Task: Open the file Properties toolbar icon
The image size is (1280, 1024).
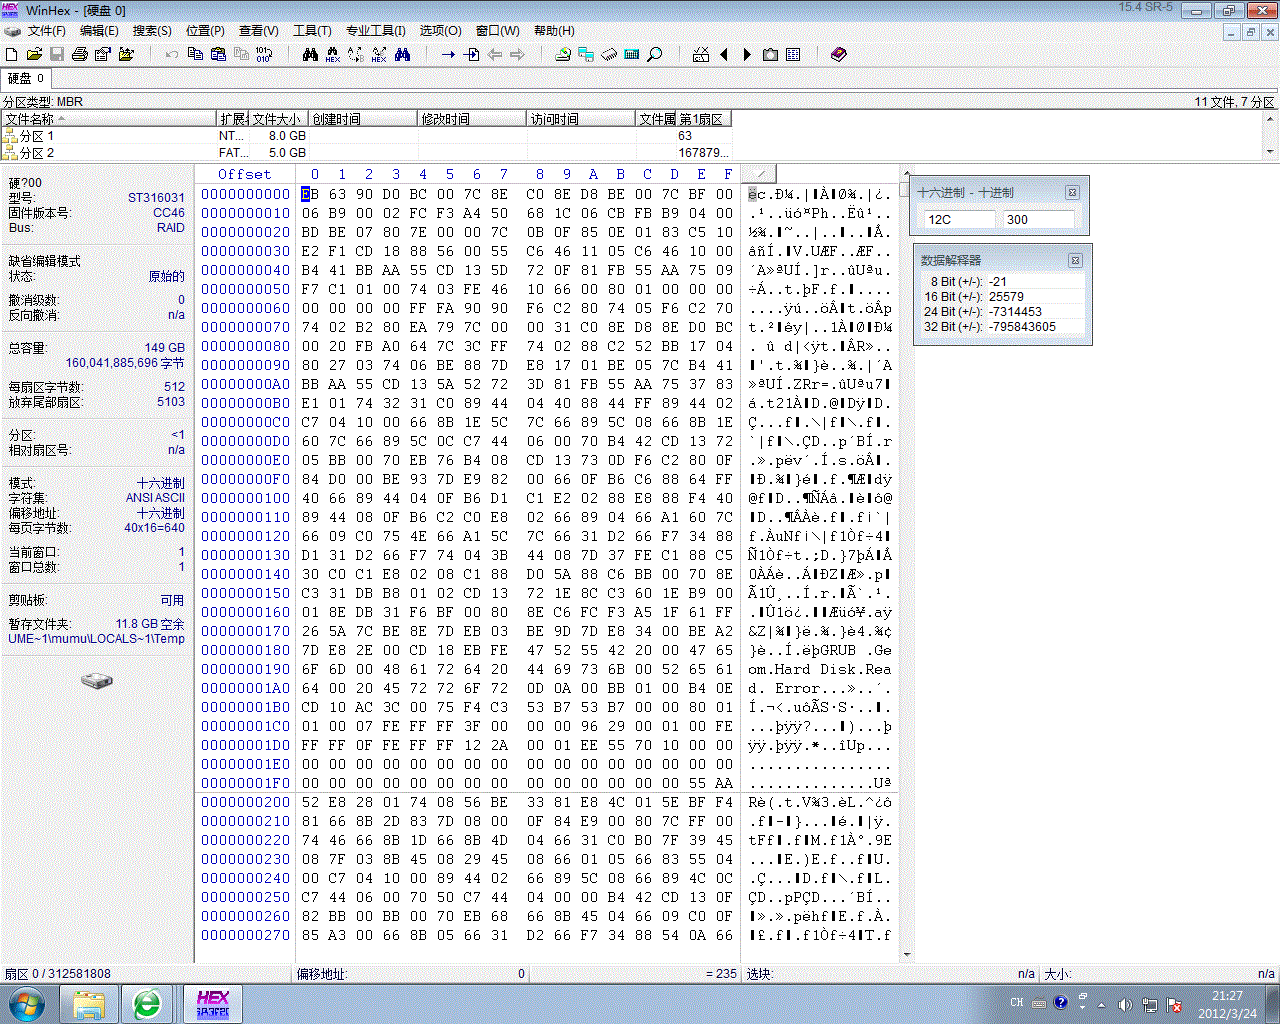Action: point(102,54)
